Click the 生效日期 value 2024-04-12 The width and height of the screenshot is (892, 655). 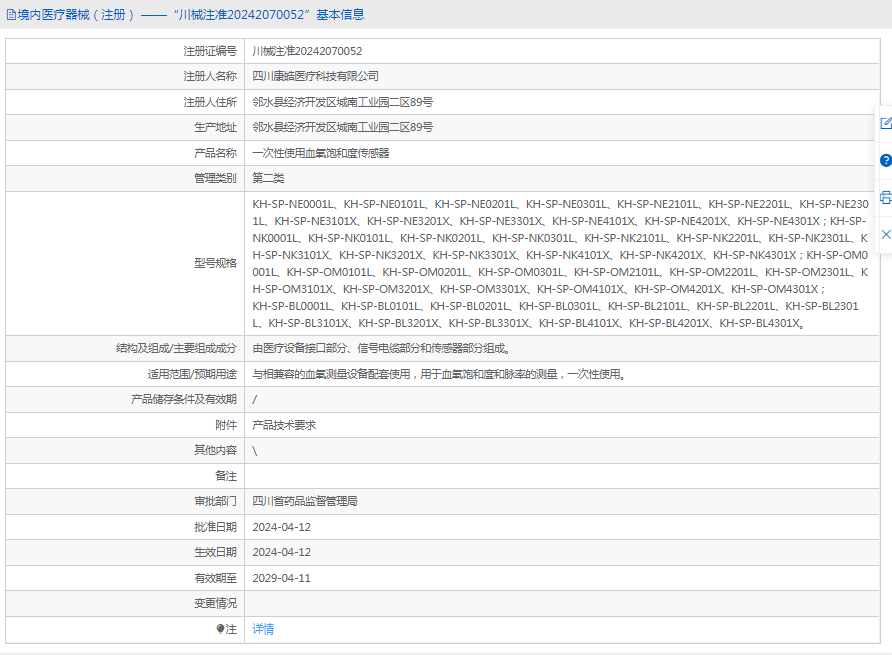click(282, 552)
